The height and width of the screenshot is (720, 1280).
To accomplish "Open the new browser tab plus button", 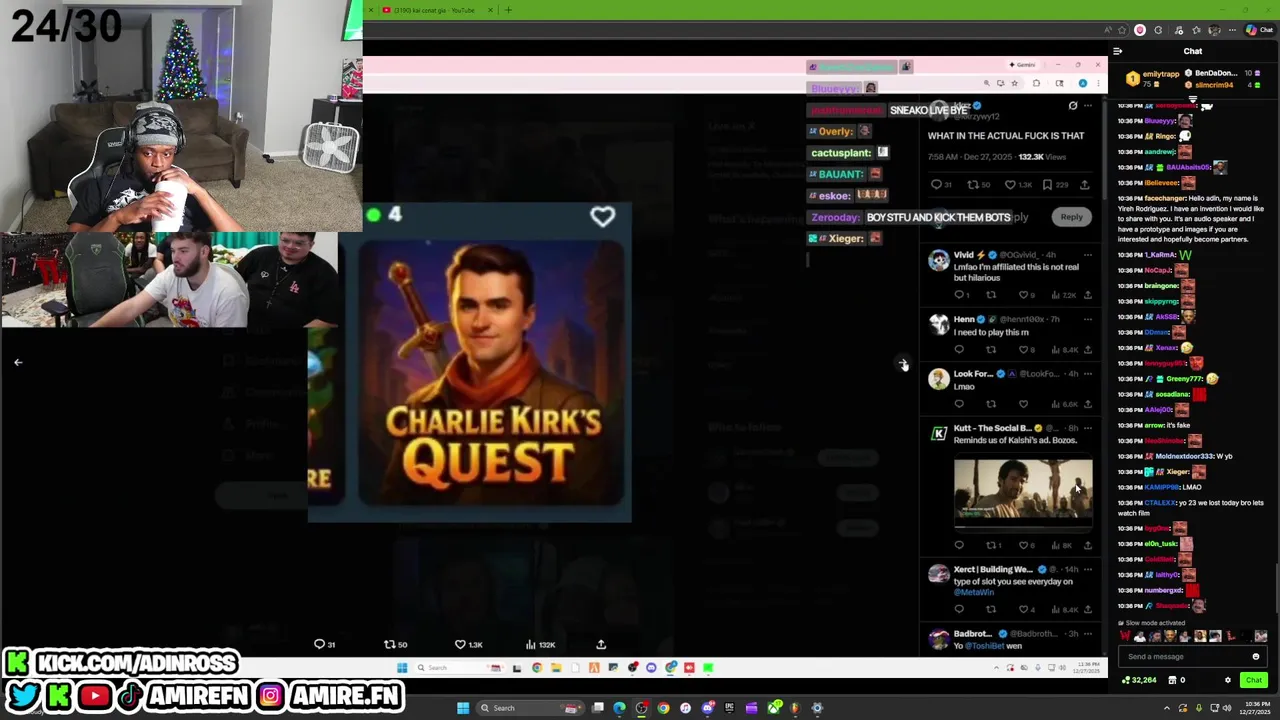I will [508, 10].
